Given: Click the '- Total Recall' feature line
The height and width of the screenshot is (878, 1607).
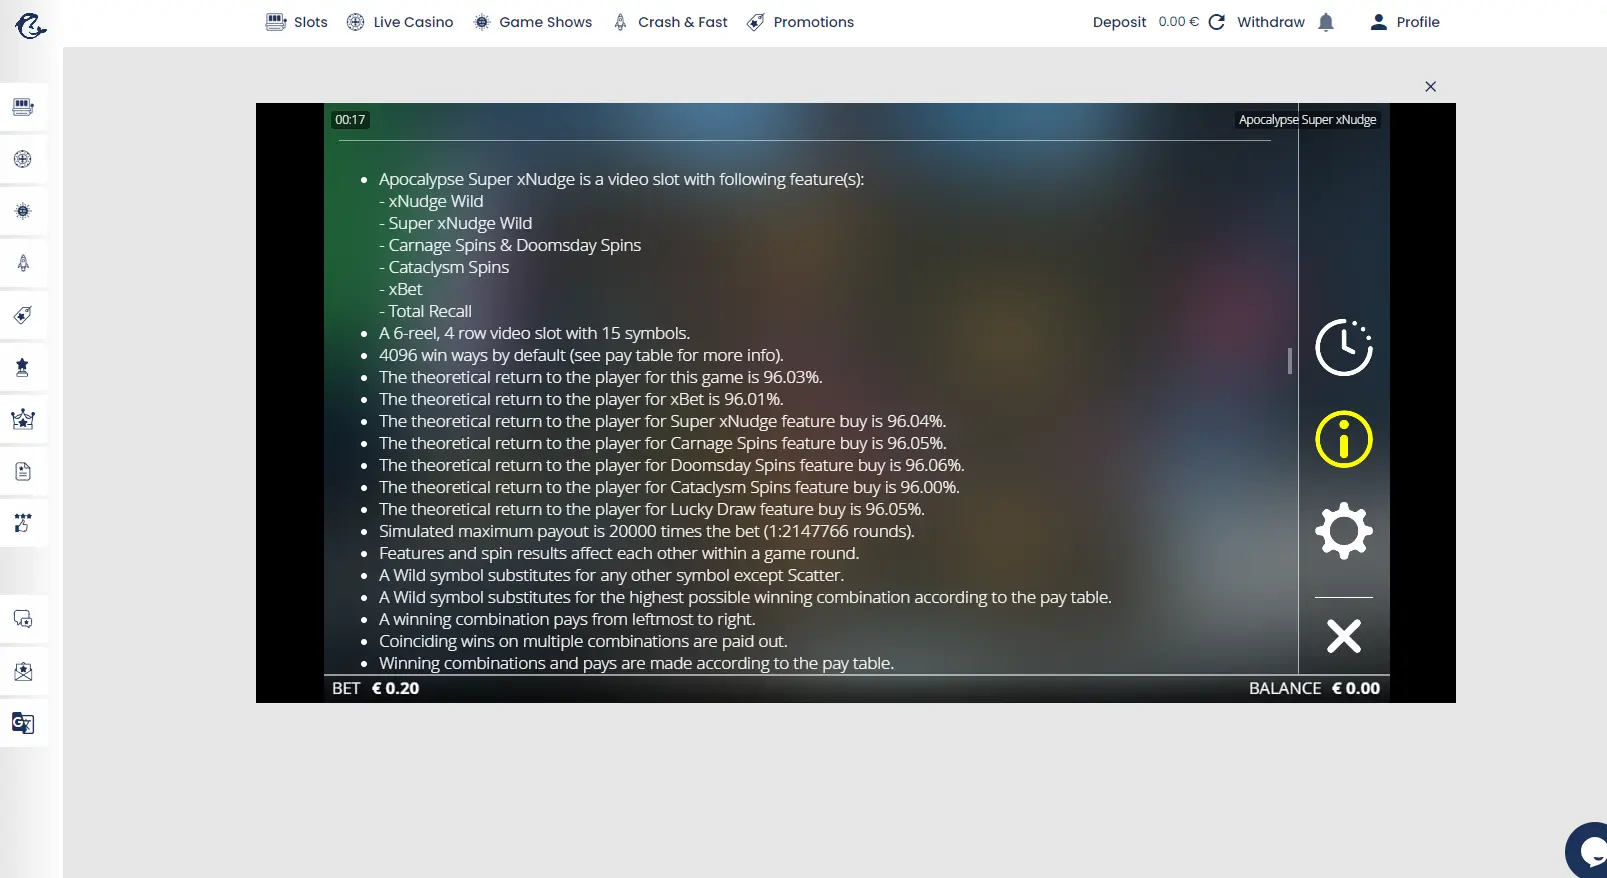Looking at the screenshot, I should click(425, 311).
